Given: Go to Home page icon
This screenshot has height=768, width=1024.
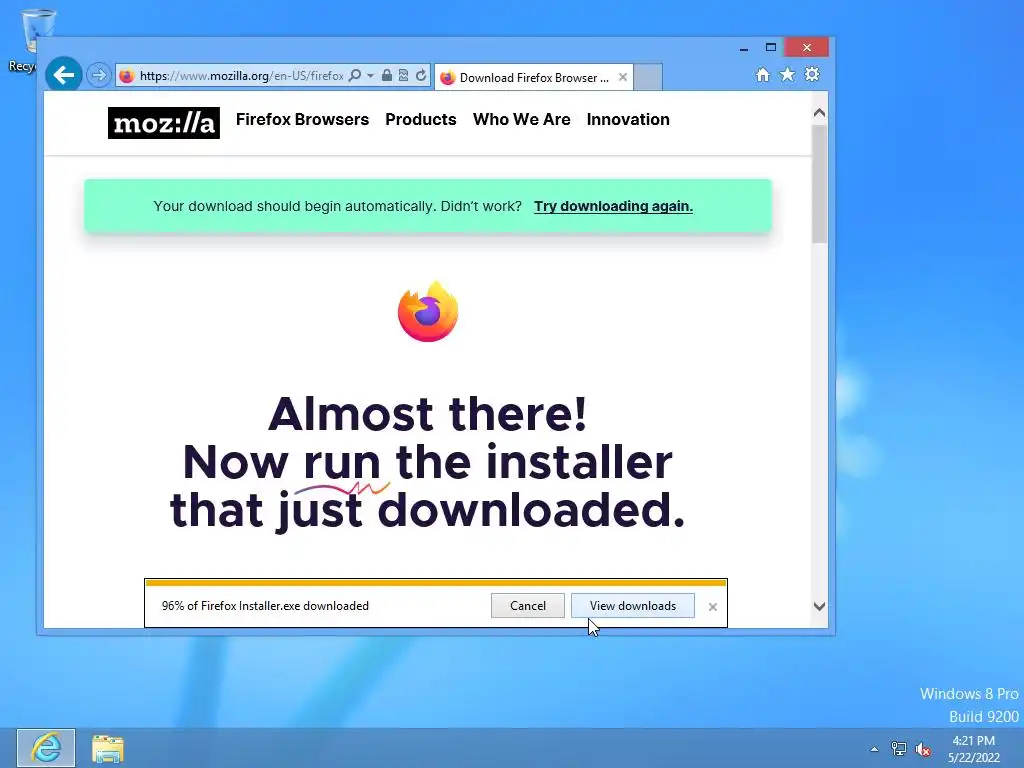Looking at the screenshot, I should [x=763, y=74].
